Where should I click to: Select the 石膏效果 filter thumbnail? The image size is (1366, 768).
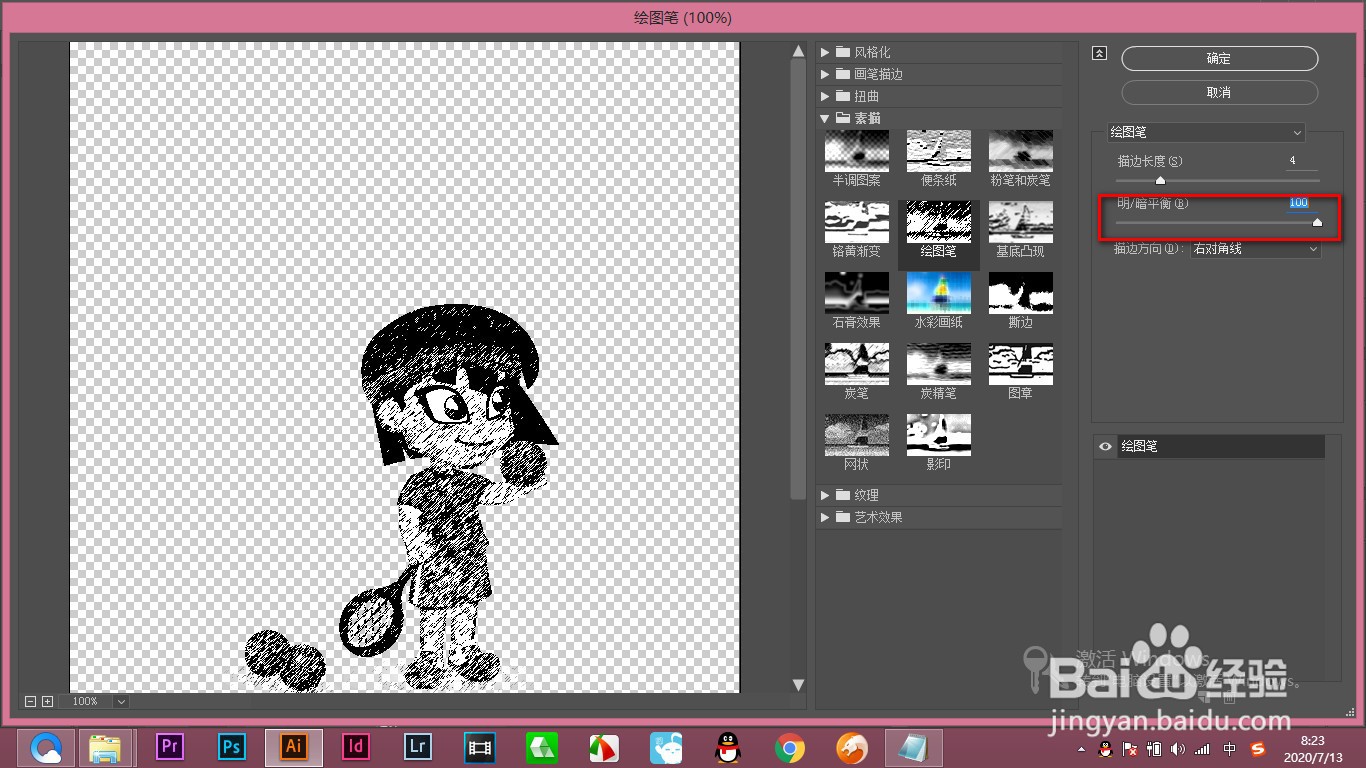click(856, 293)
